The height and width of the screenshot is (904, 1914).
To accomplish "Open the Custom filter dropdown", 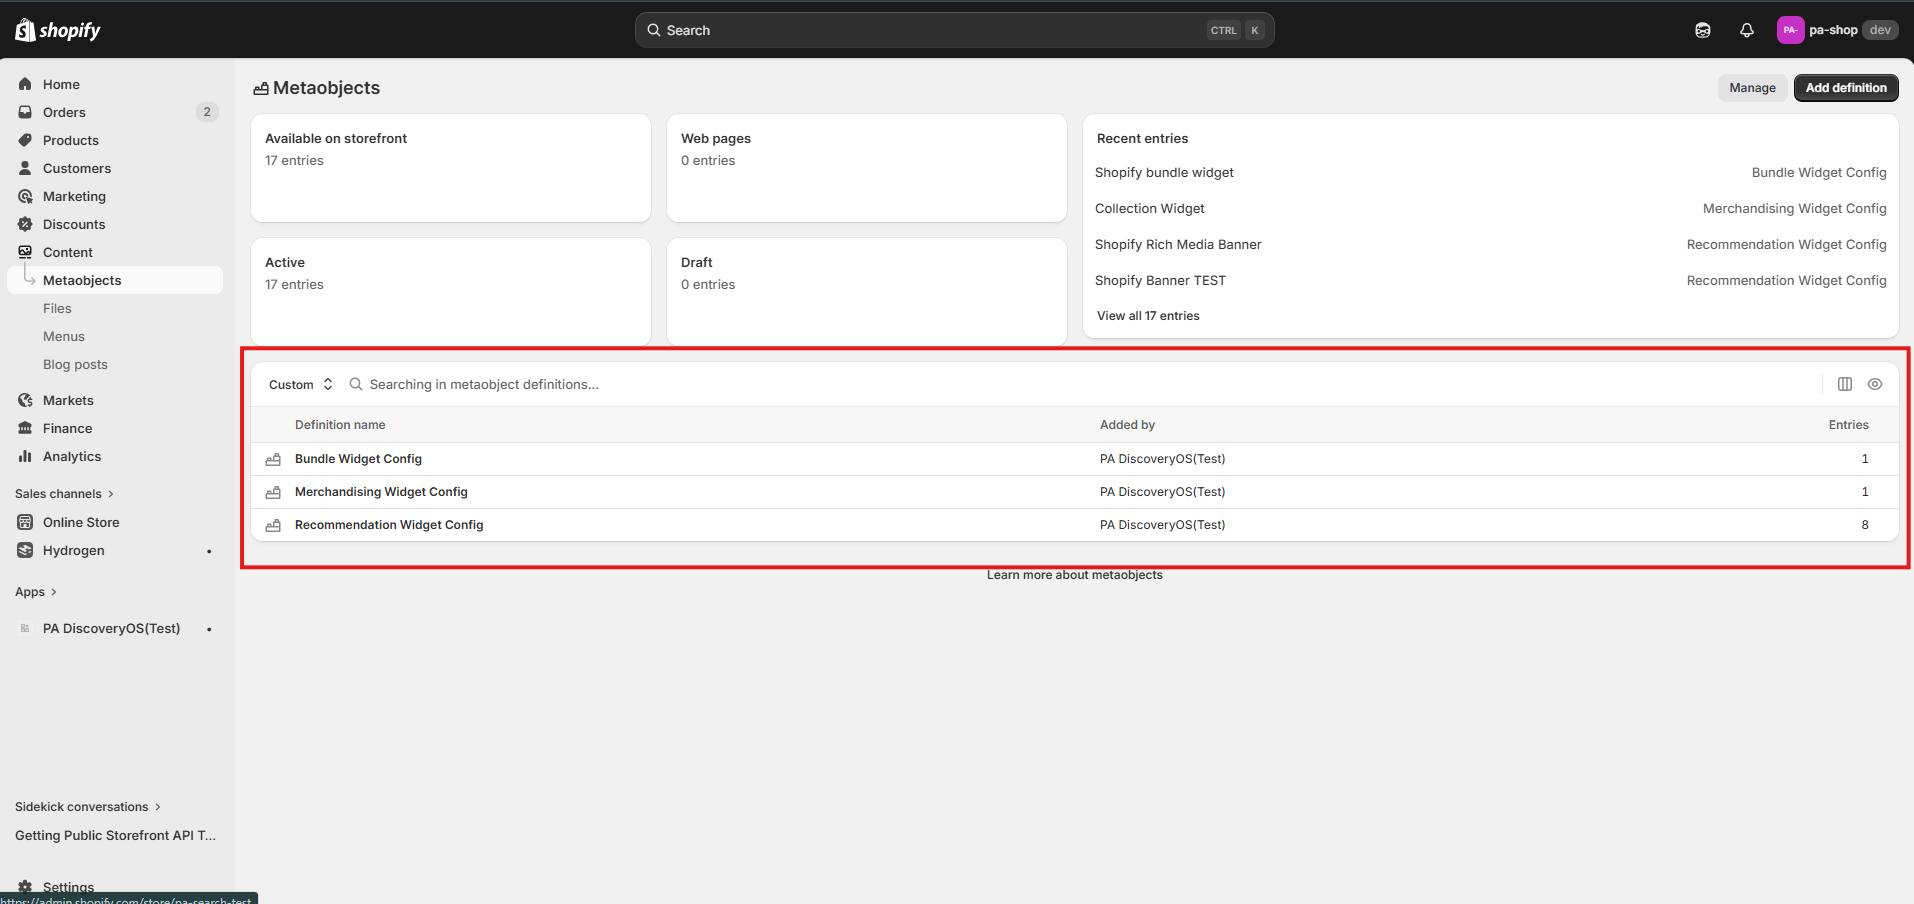I will point(300,384).
